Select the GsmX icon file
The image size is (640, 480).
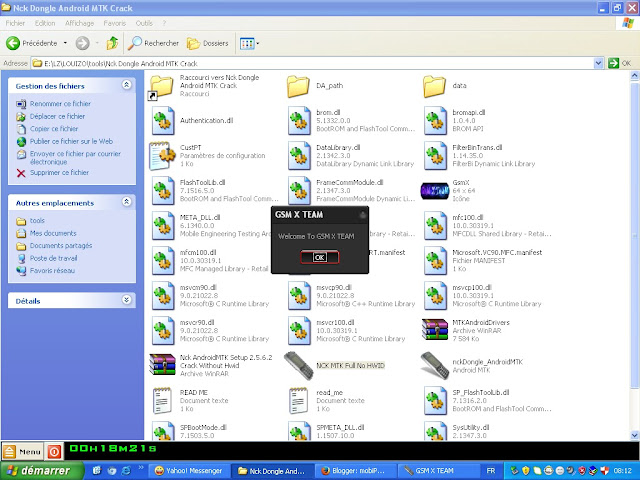pyautogui.click(x=435, y=191)
